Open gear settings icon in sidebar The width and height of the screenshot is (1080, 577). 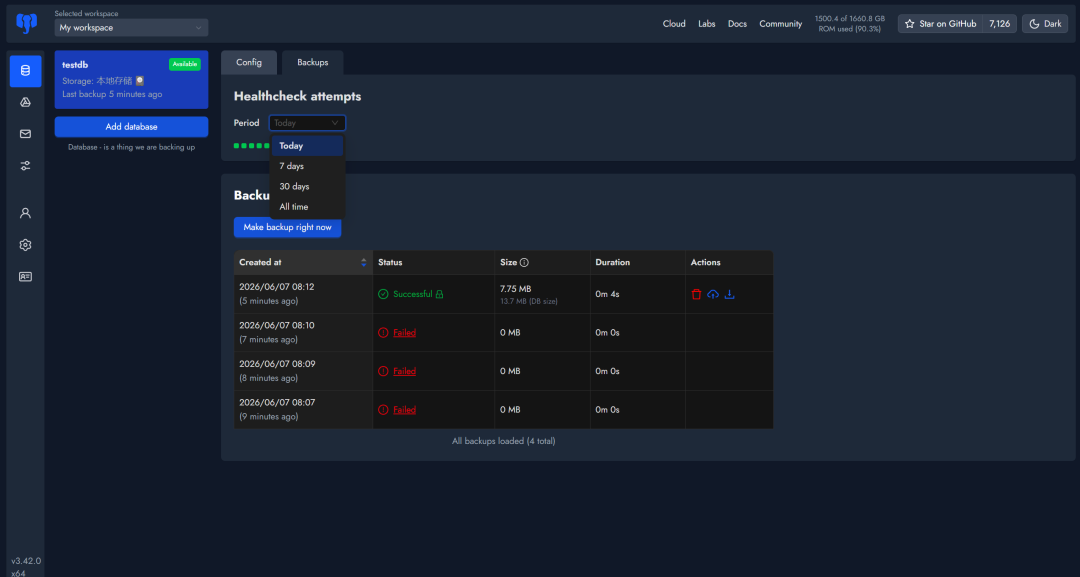[25, 245]
